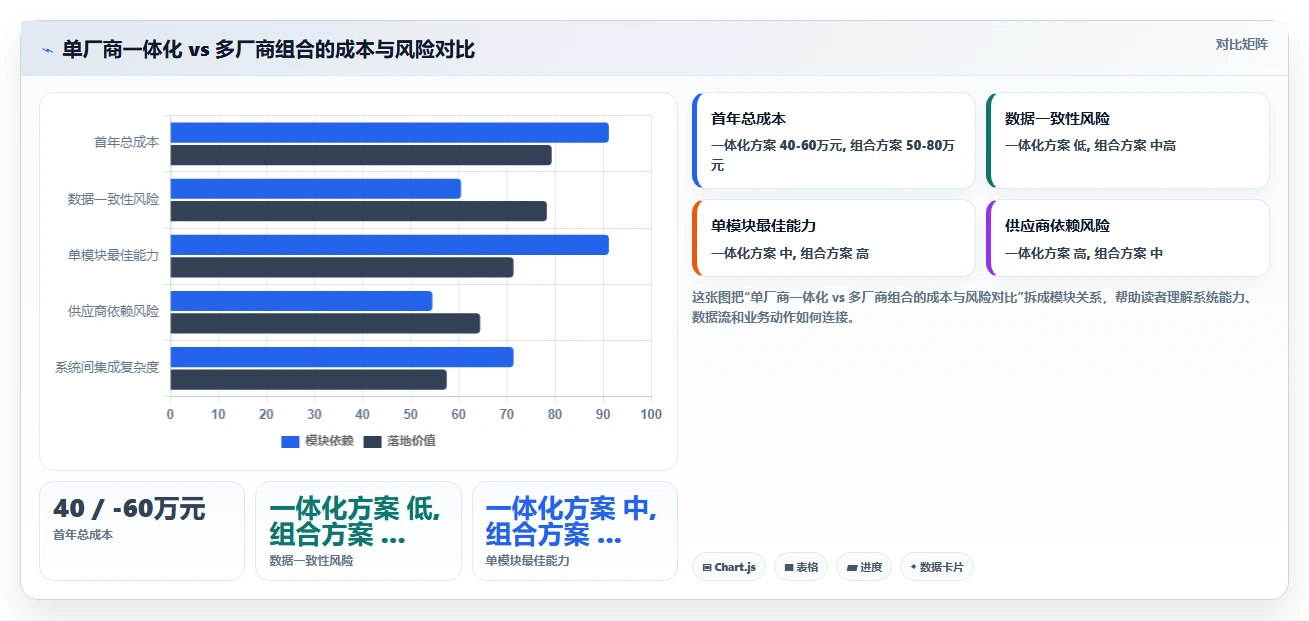Viewport: 1309px width, 621px height.
Task: Click the 表格 tag chip
Action: [801, 567]
